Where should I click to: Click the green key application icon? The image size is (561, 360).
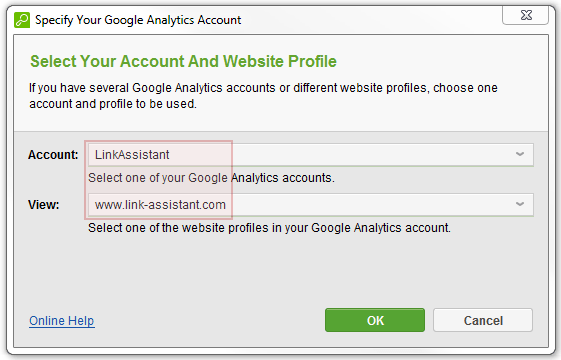click(x=22, y=20)
